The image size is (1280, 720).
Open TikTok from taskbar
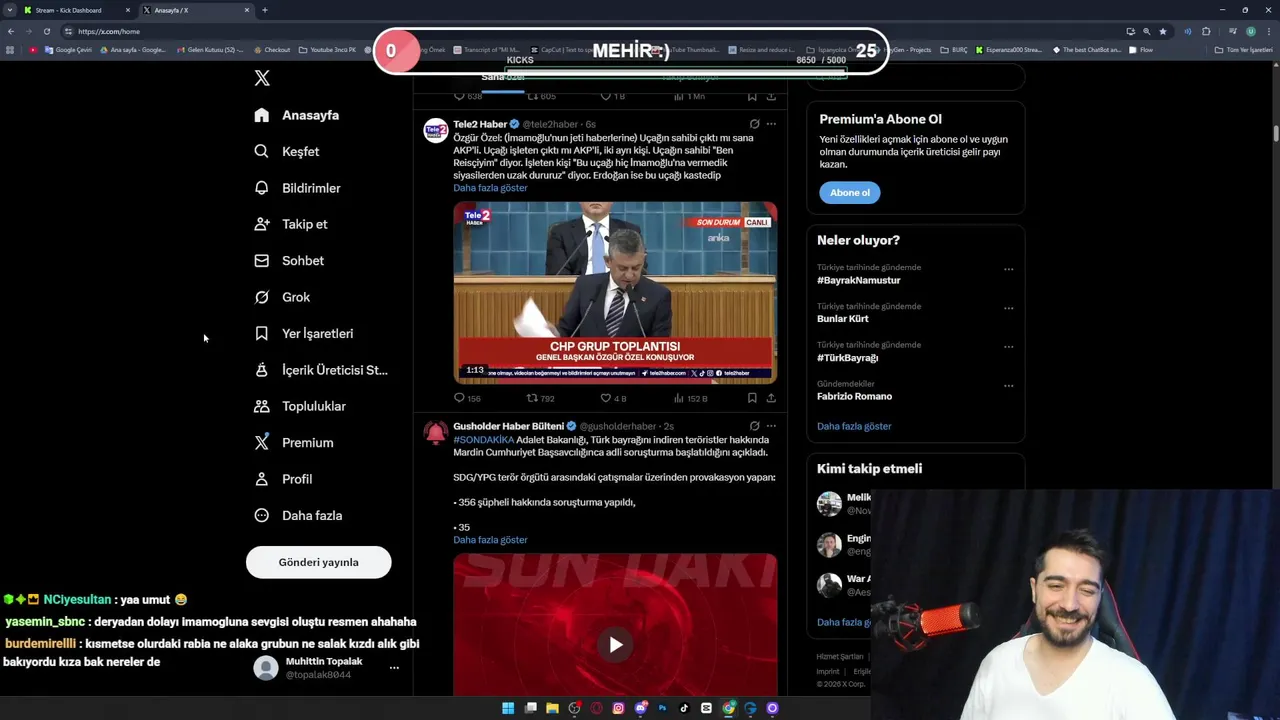click(x=684, y=708)
